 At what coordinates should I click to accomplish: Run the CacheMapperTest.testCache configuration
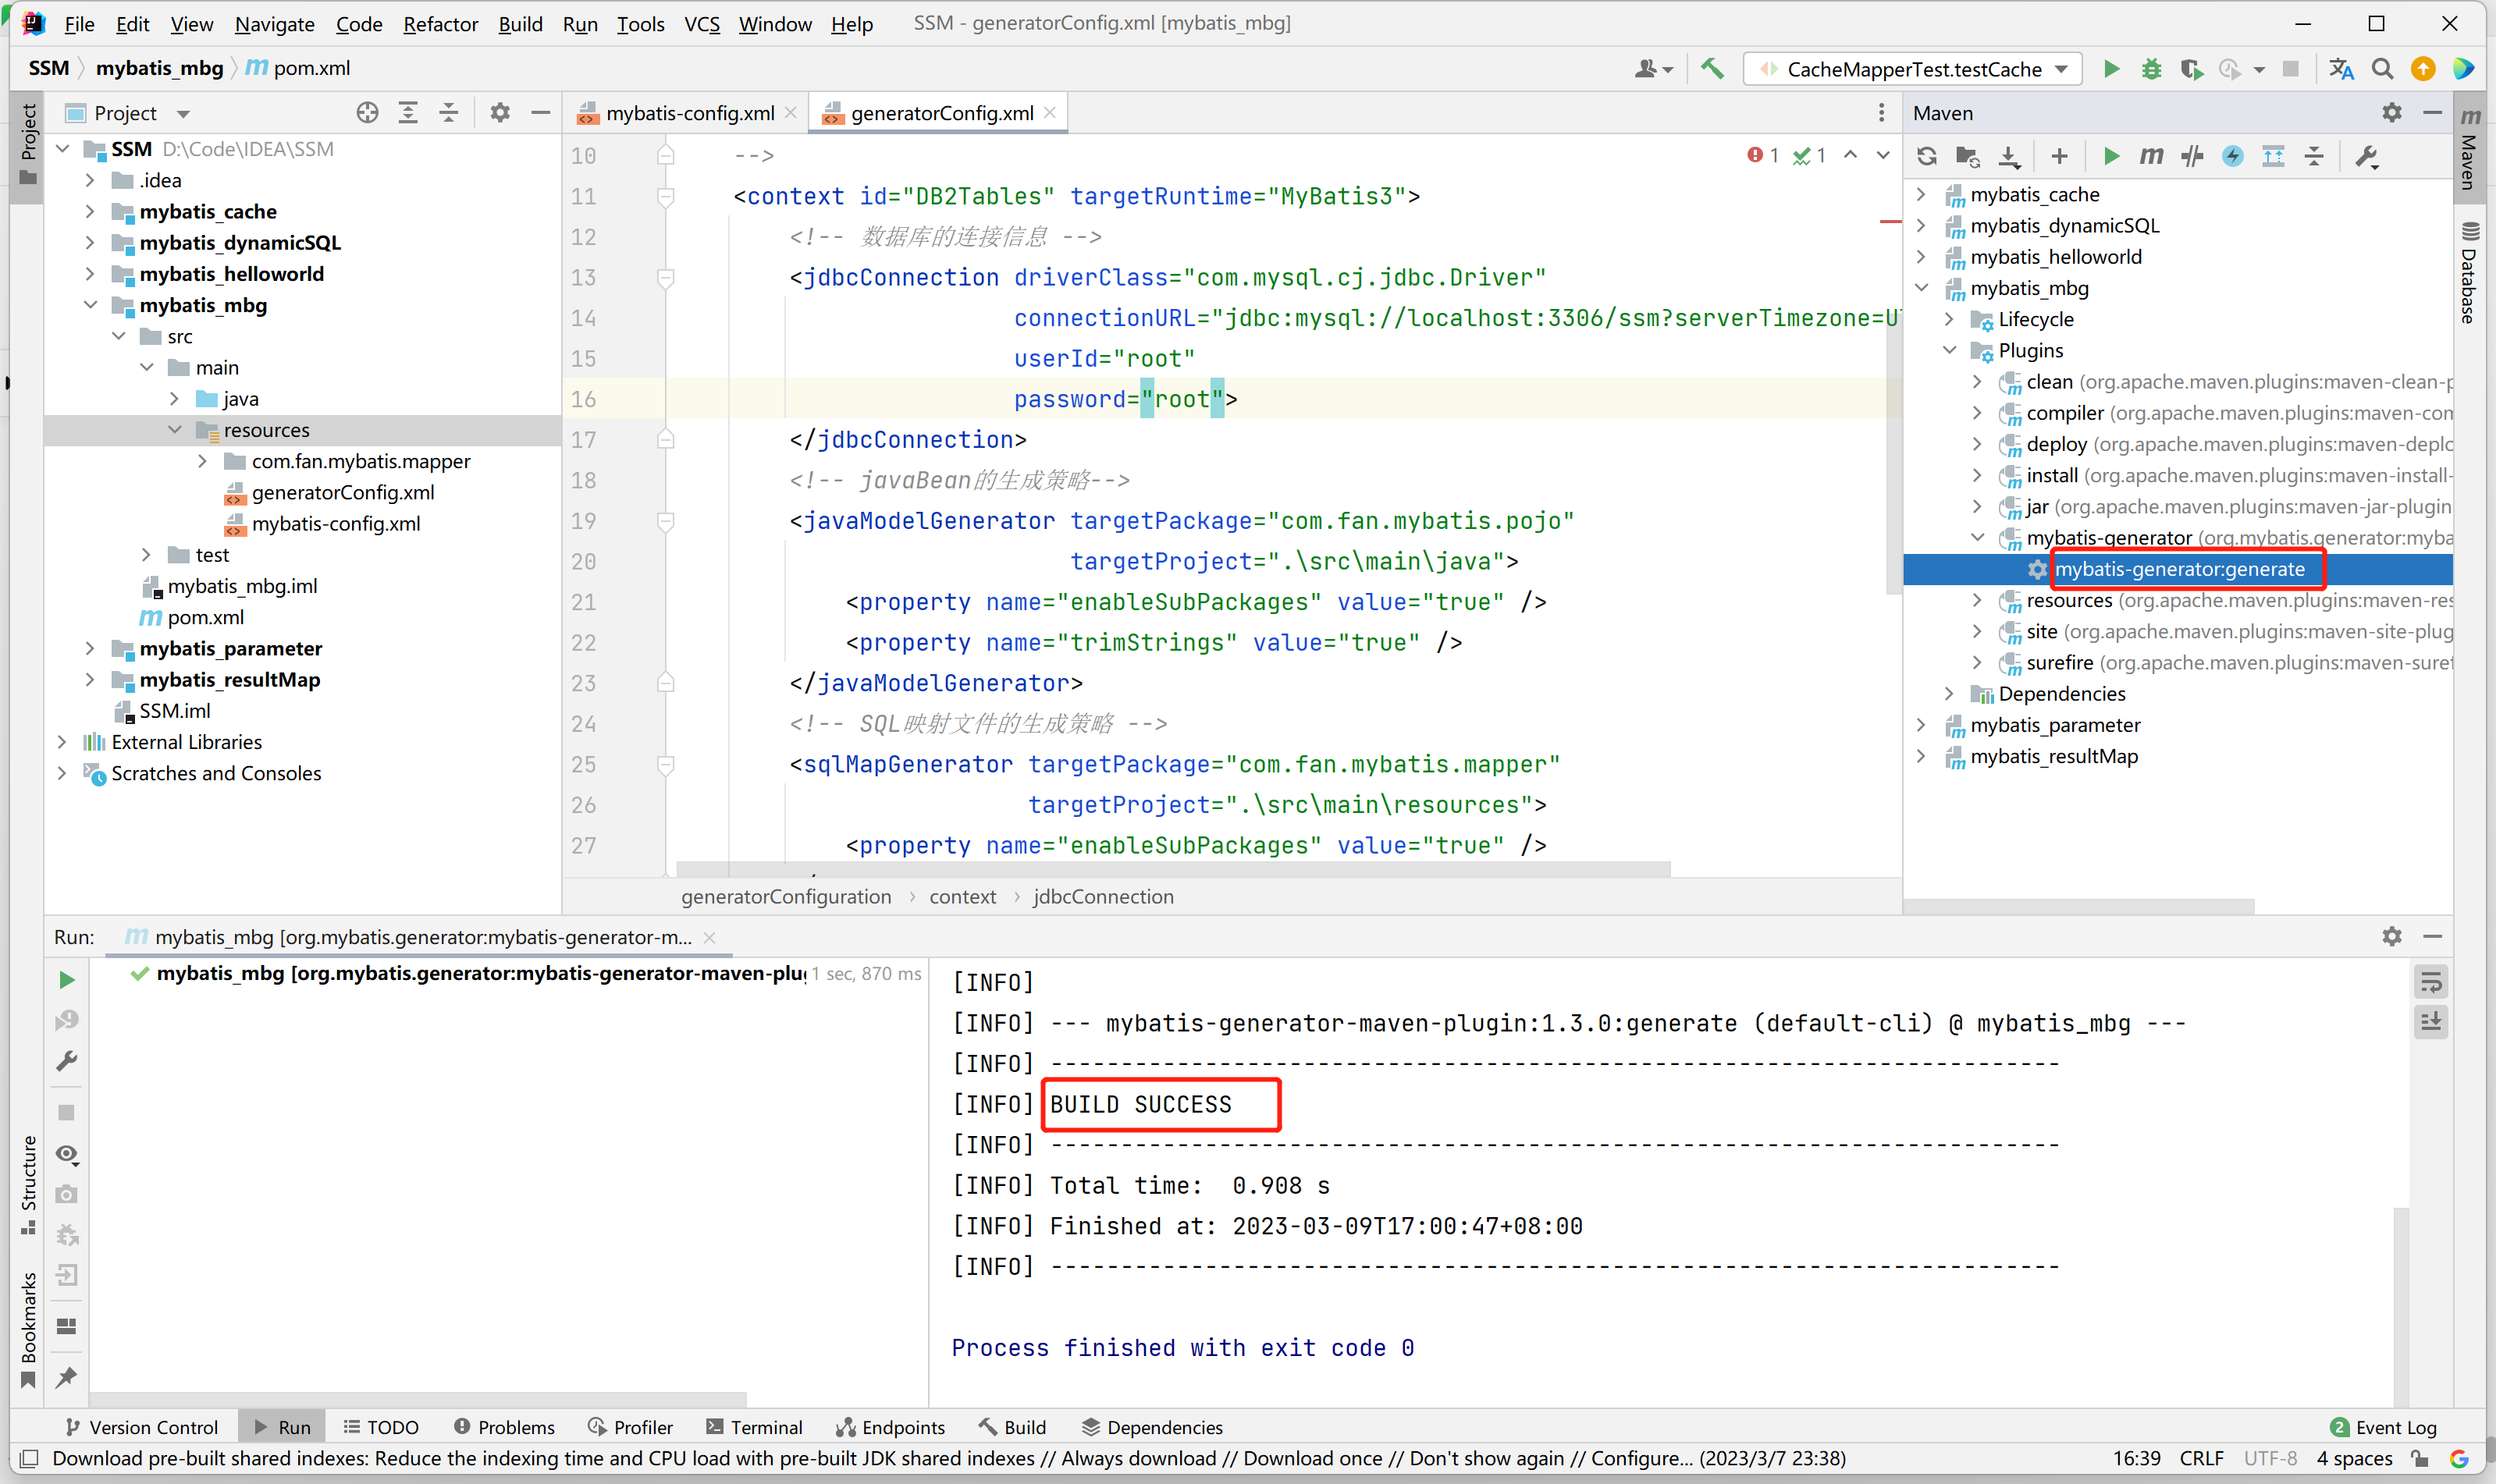[x=2110, y=69]
